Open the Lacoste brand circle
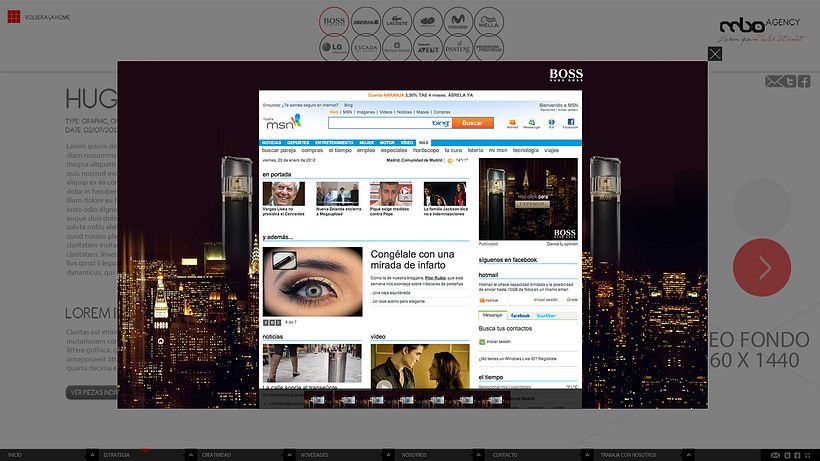820x461 pixels. 397,21
